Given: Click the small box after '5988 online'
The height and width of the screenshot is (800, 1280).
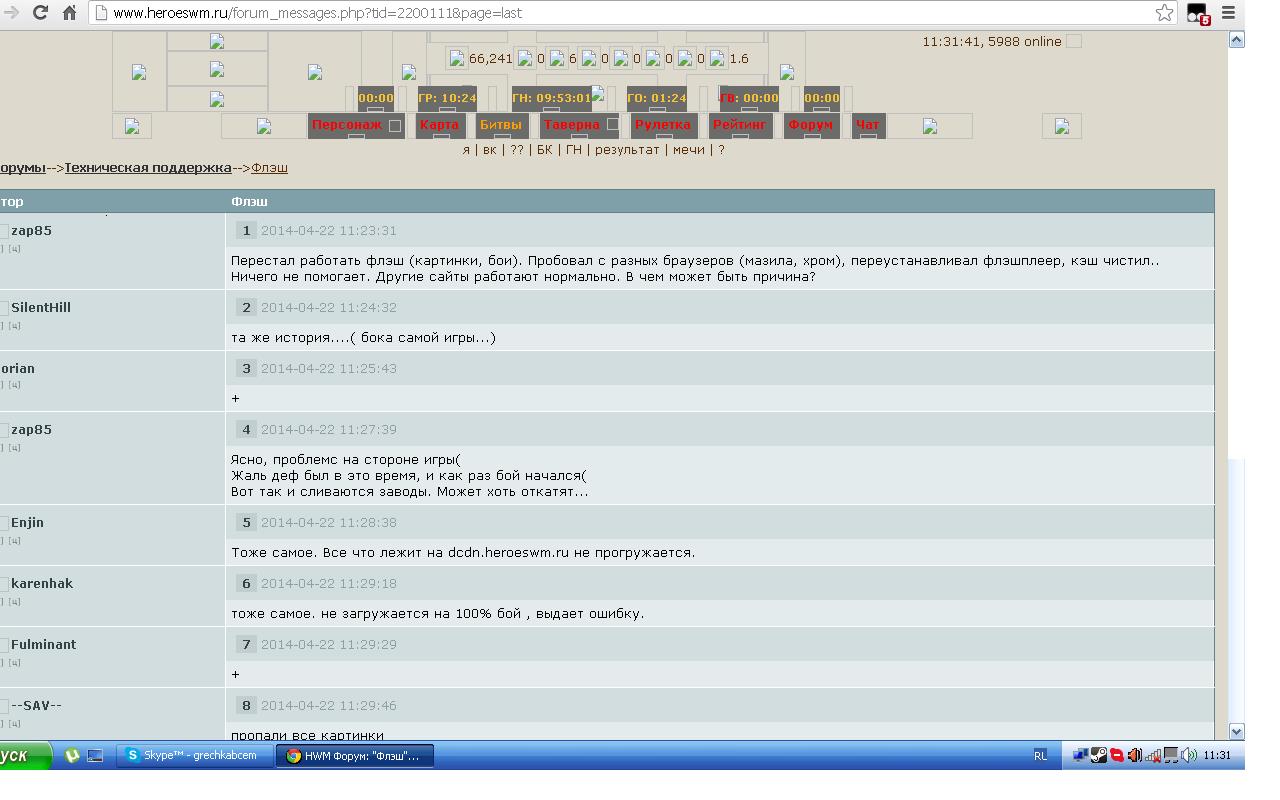Looking at the screenshot, I should coord(1074,41).
